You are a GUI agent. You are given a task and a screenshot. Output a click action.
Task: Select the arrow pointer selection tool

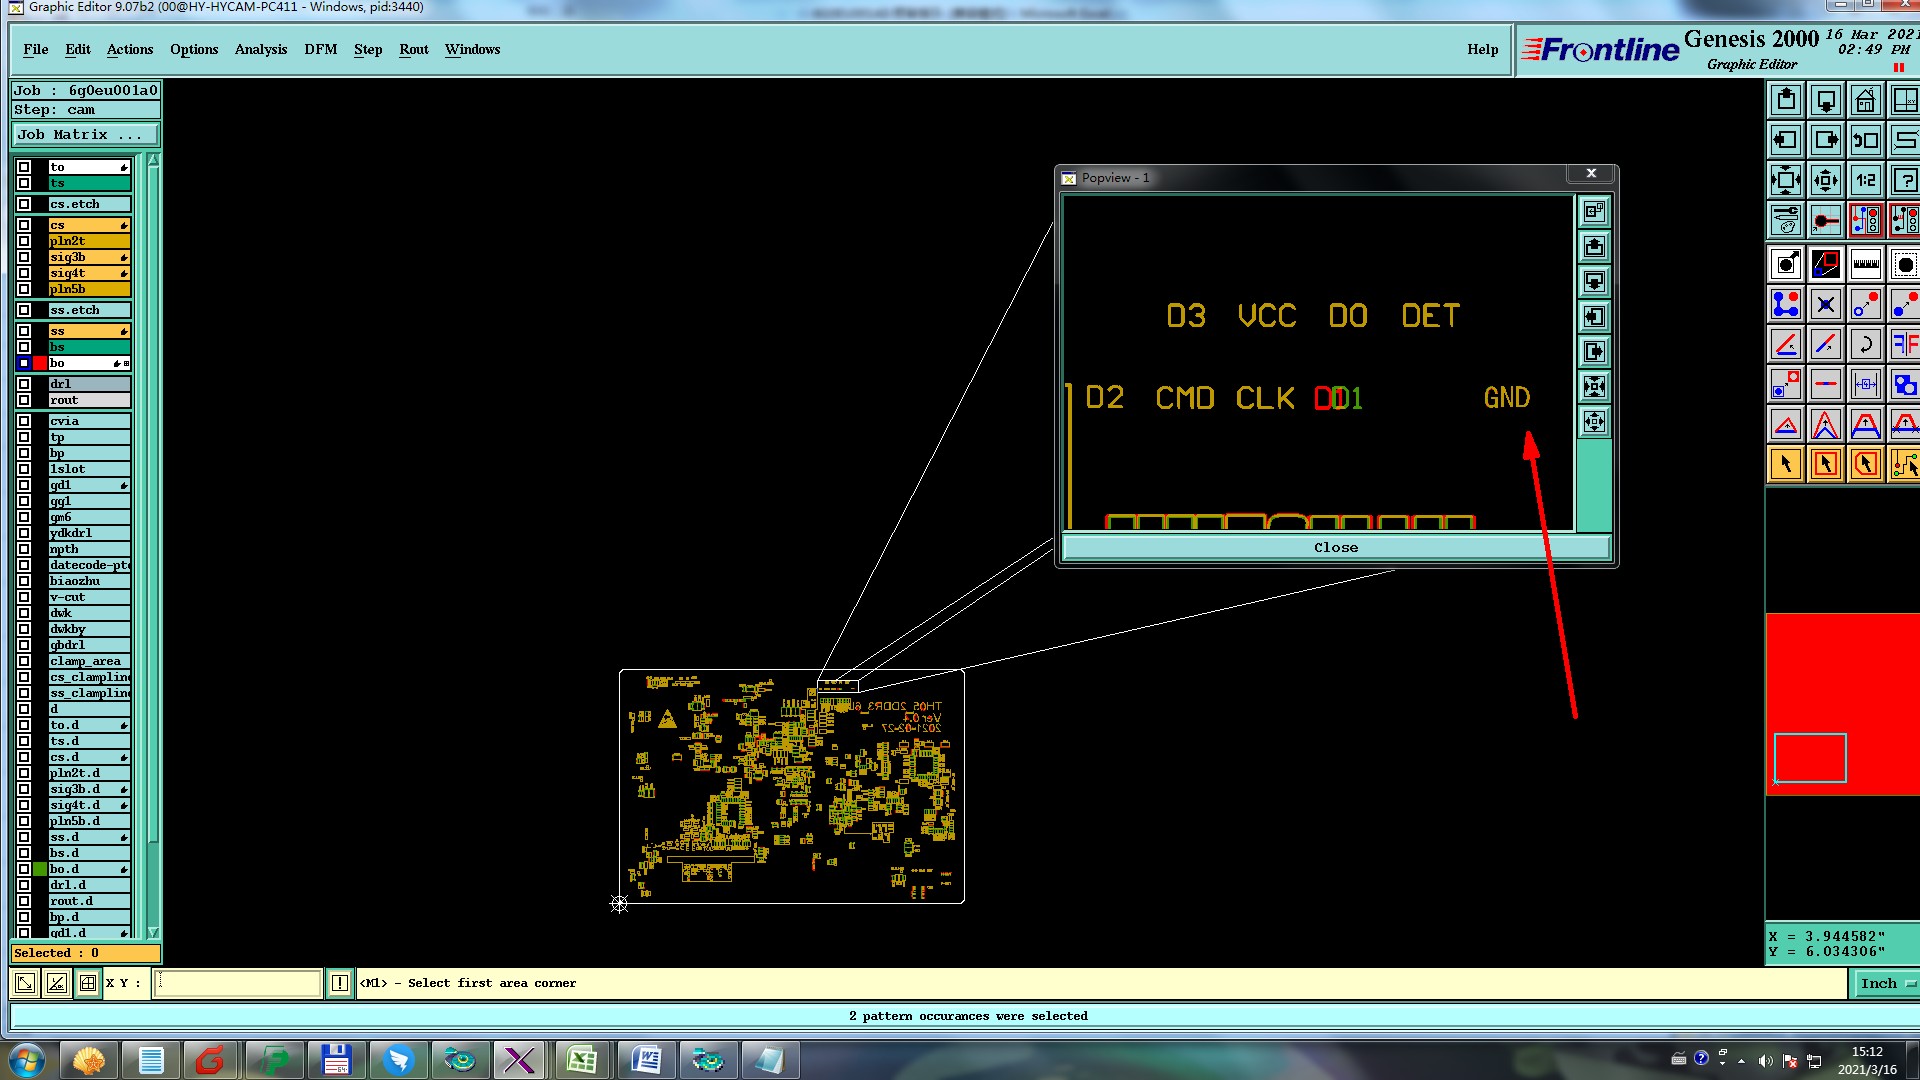[1786, 464]
